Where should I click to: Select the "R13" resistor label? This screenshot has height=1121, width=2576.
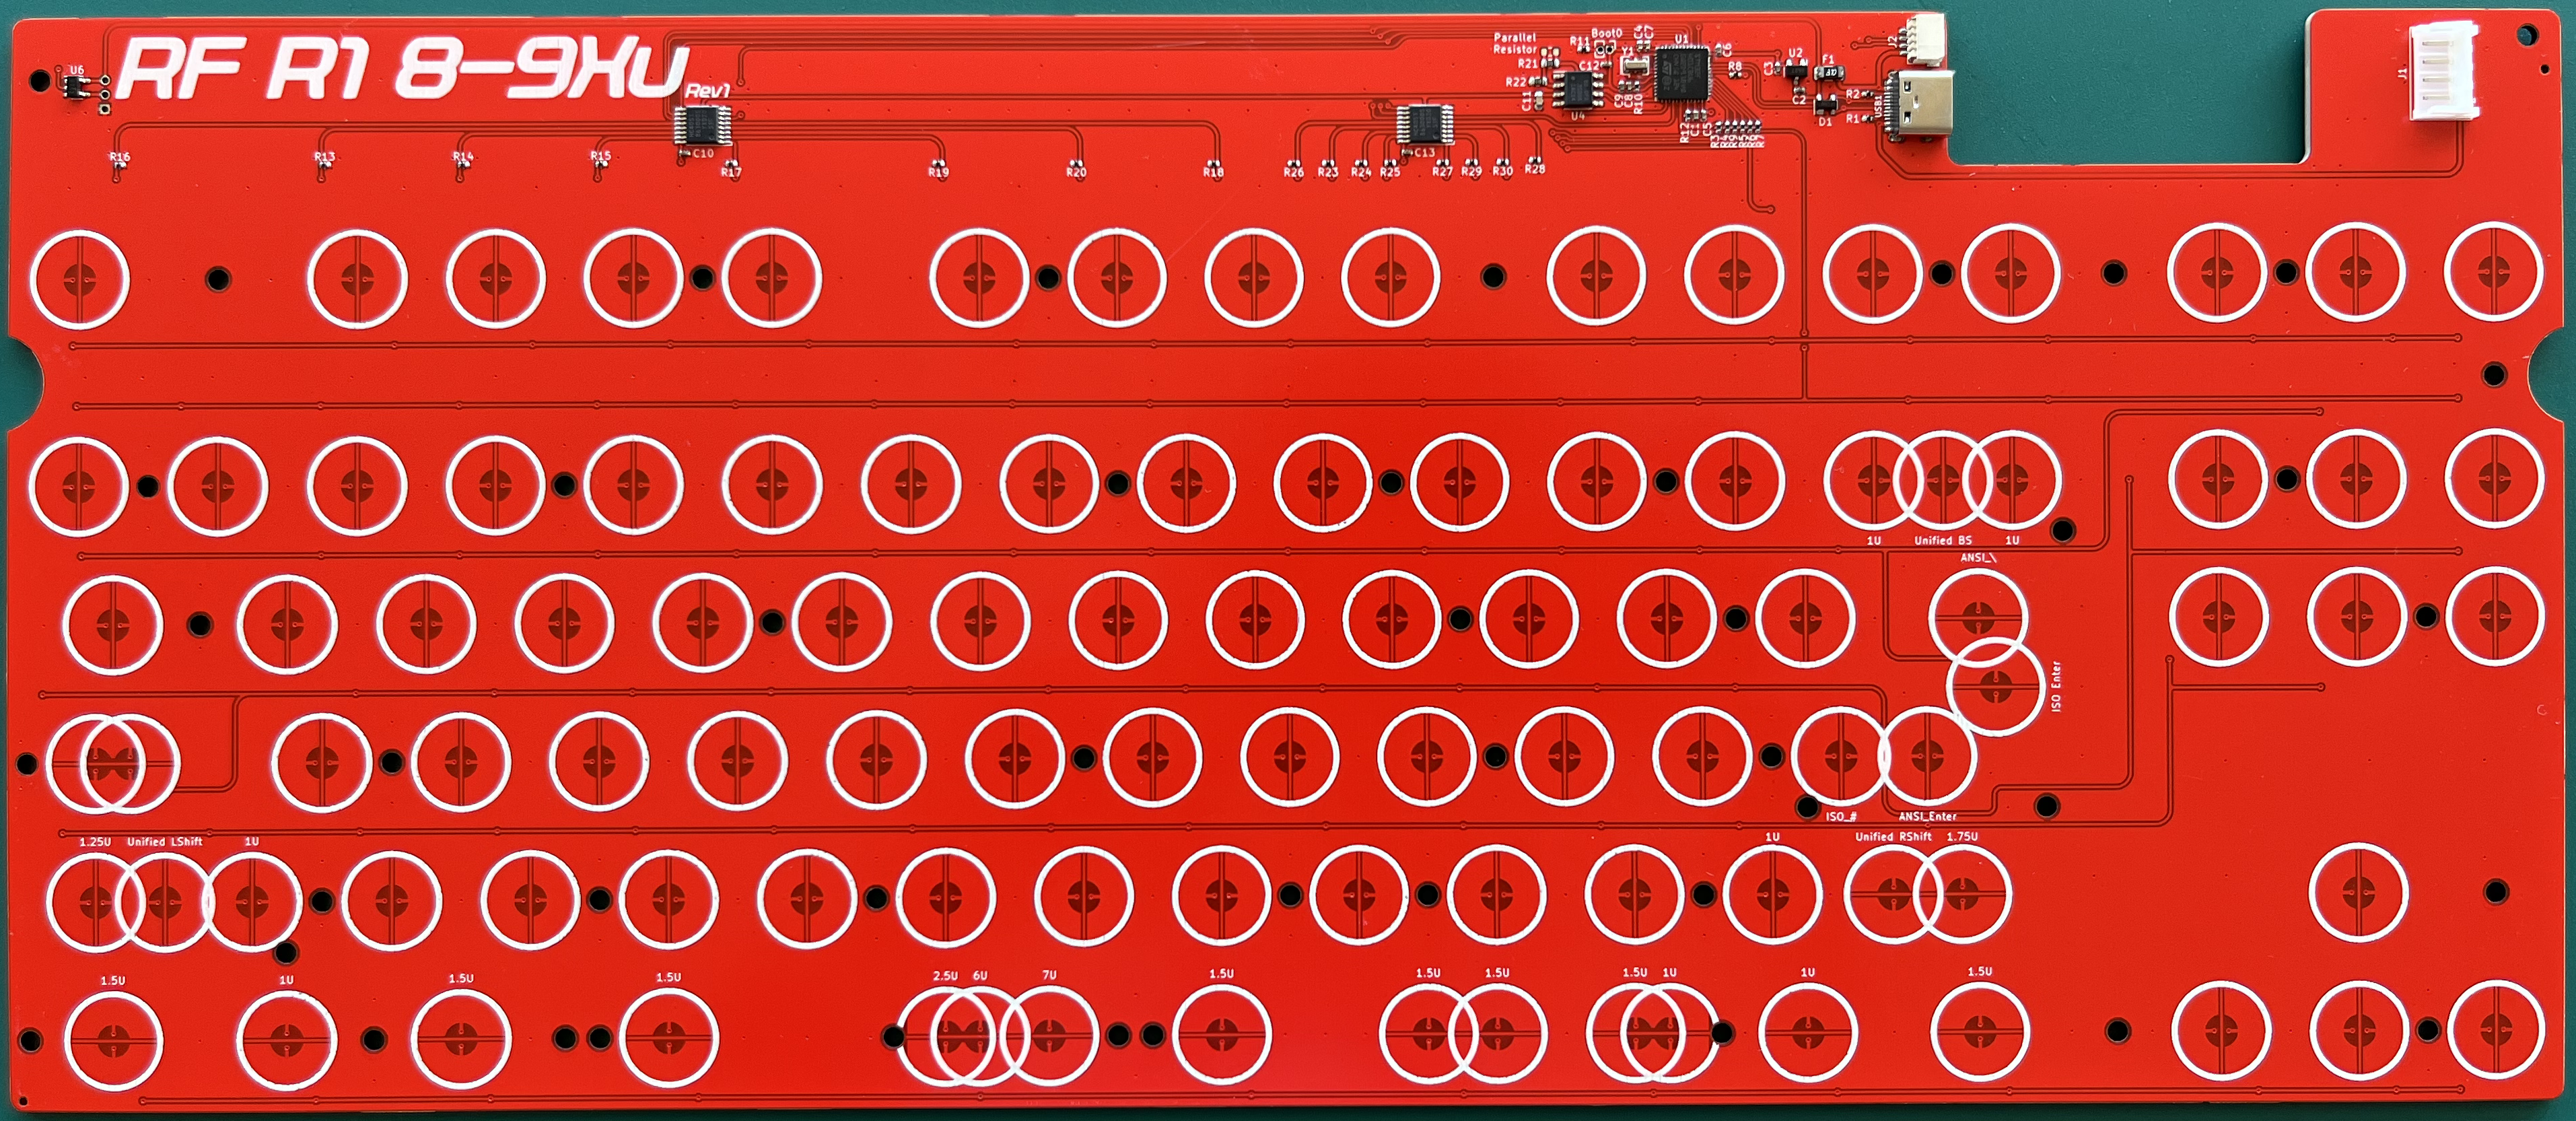click(x=324, y=157)
